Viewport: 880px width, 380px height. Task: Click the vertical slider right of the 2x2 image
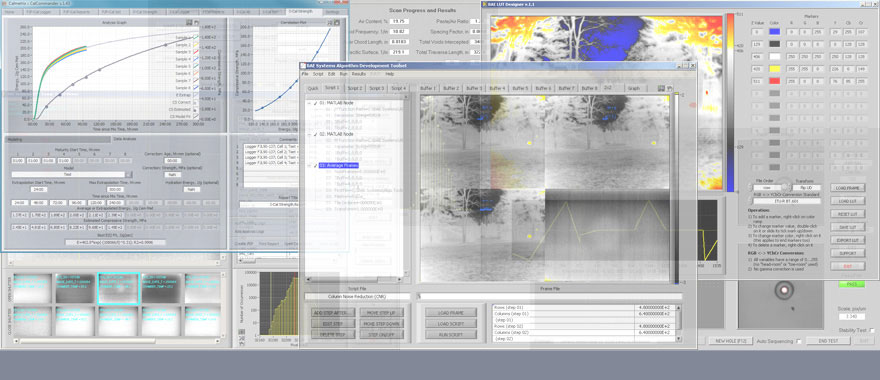[677, 189]
